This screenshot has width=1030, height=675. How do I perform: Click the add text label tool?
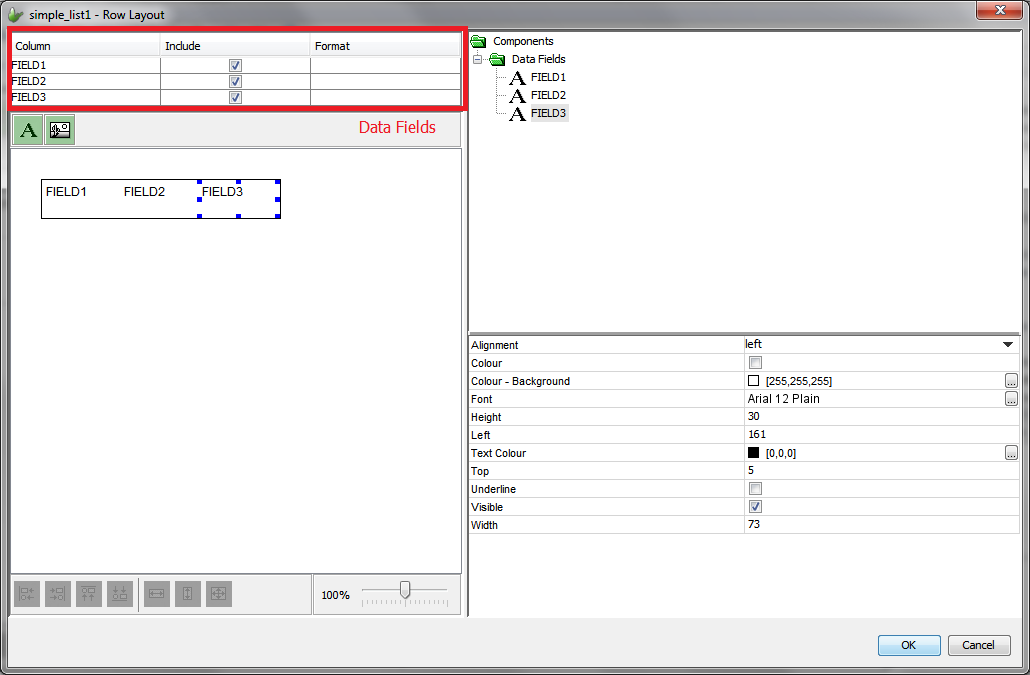(x=29, y=130)
